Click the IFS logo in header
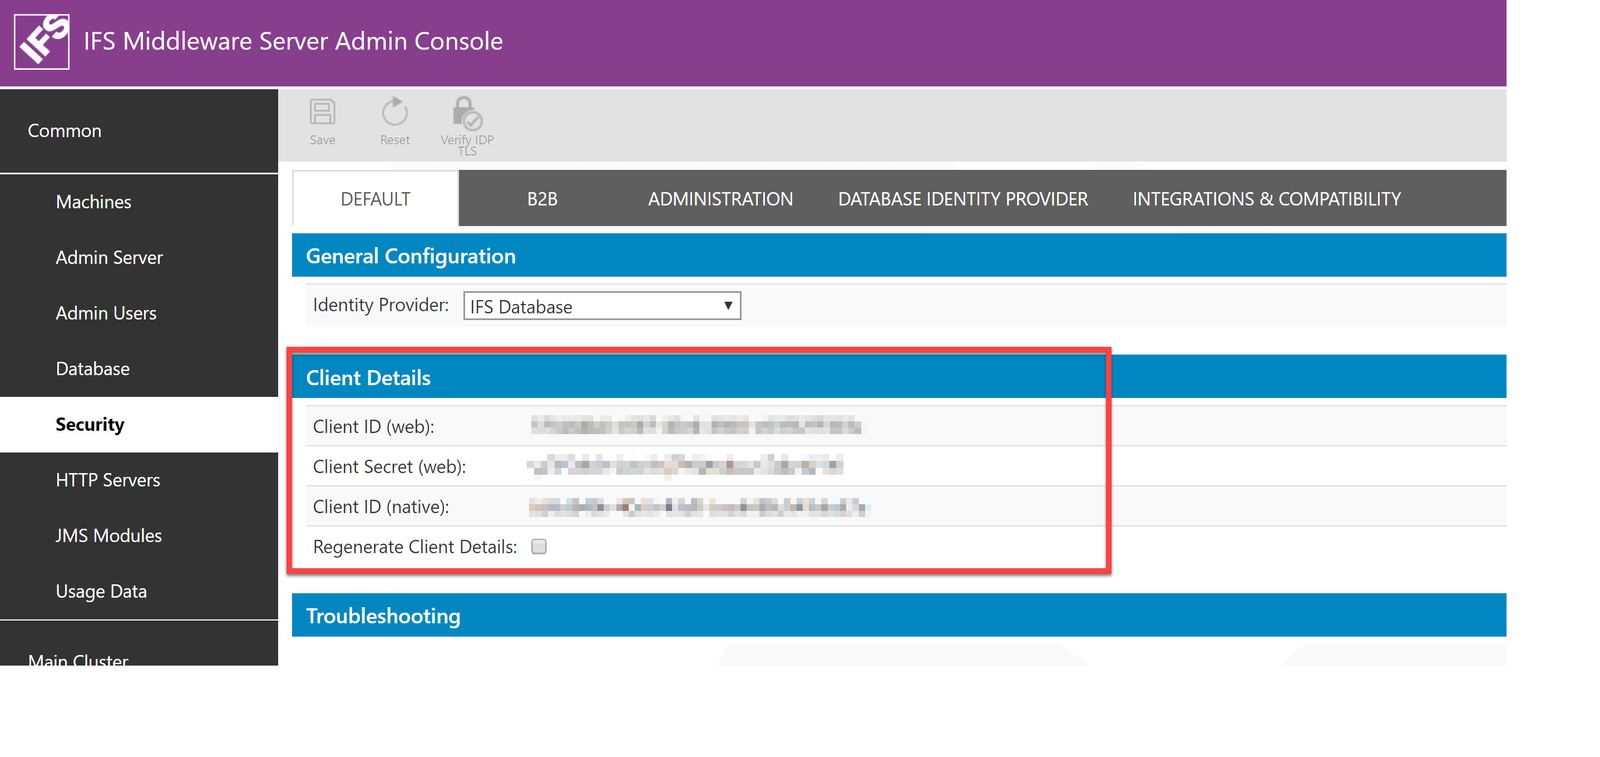 (42, 41)
